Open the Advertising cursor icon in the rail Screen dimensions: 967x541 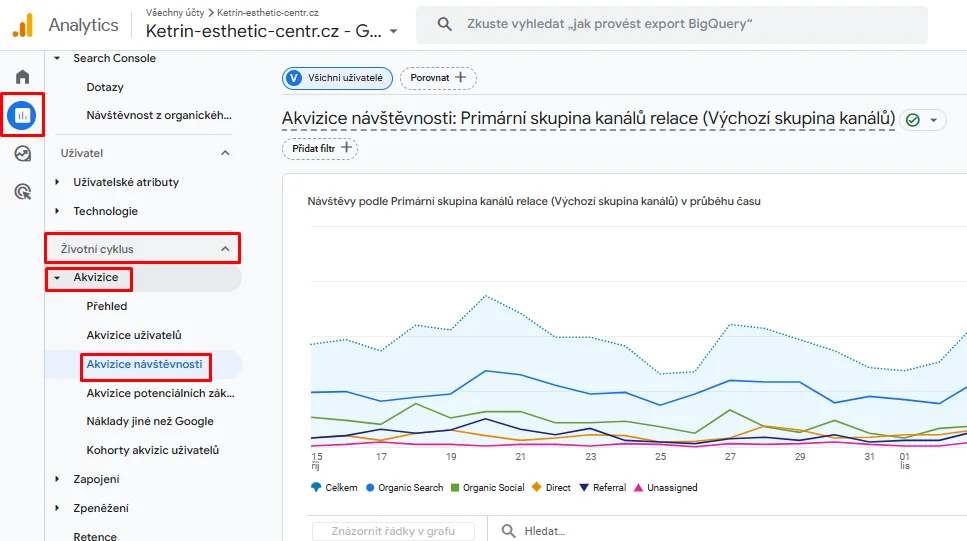point(23,192)
